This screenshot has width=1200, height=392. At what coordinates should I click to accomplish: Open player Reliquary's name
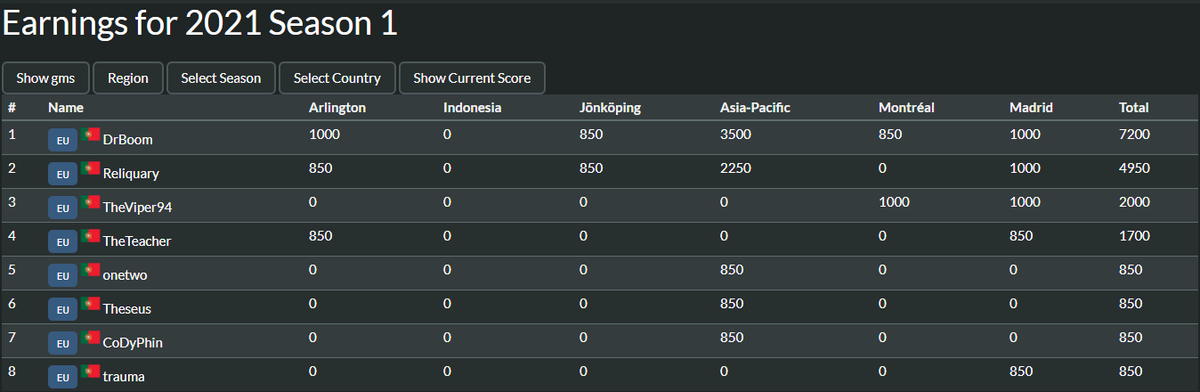(131, 174)
